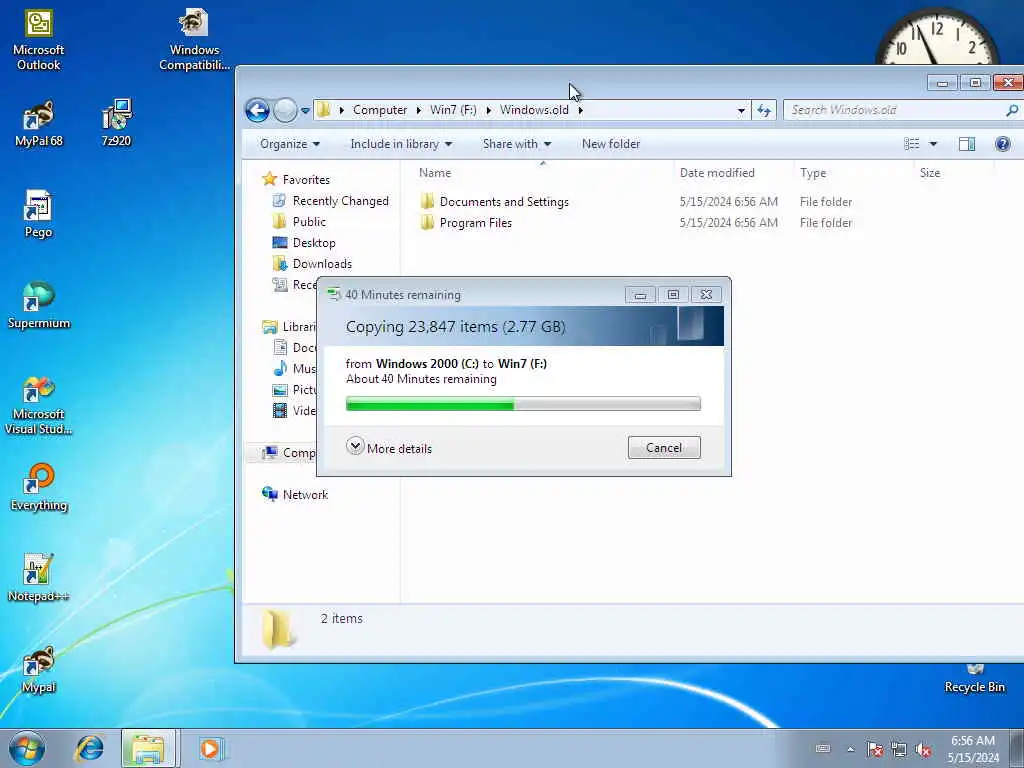Click Windows.old breadcrumb segment
This screenshot has width=1024, height=768.
tap(534, 110)
